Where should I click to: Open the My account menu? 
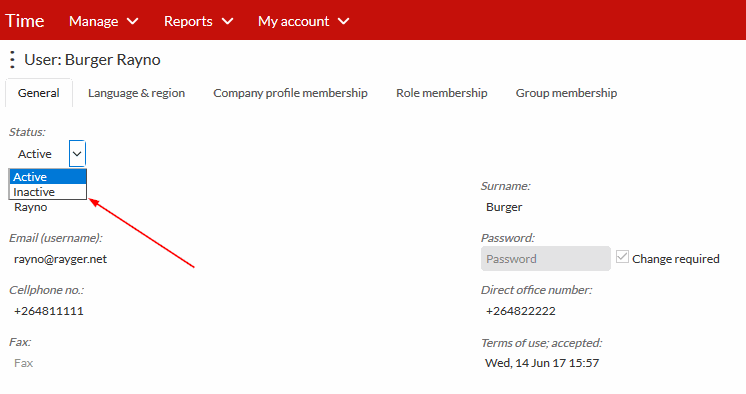point(304,21)
